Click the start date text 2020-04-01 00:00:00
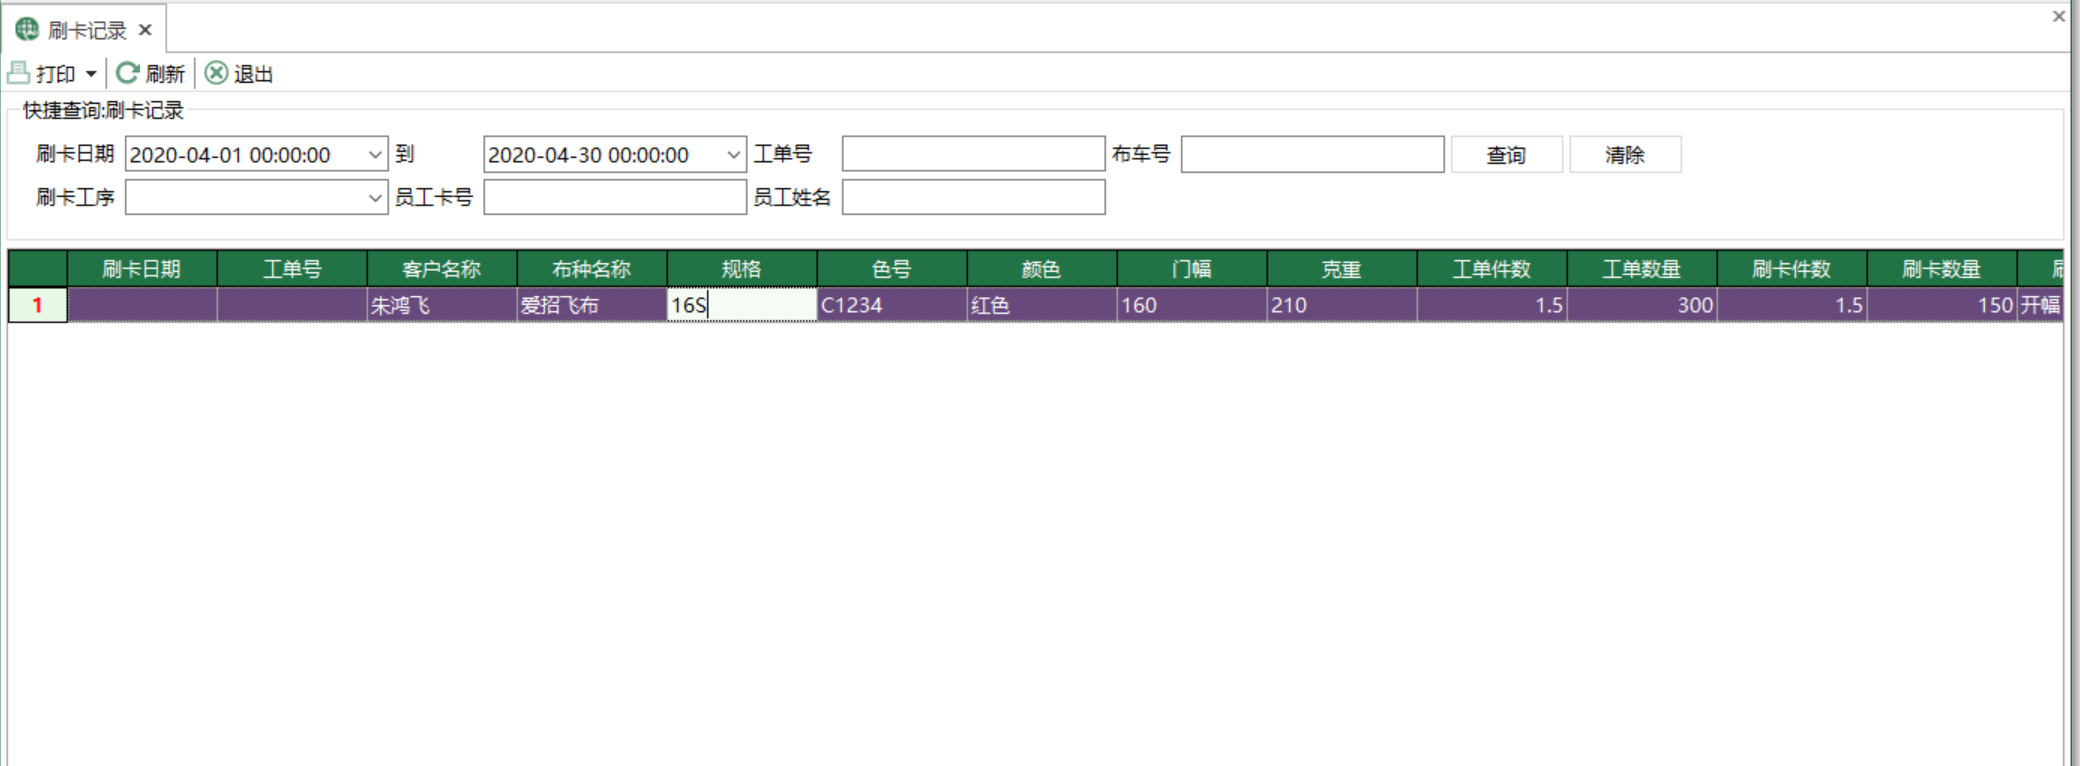2080x766 pixels. (x=230, y=155)
